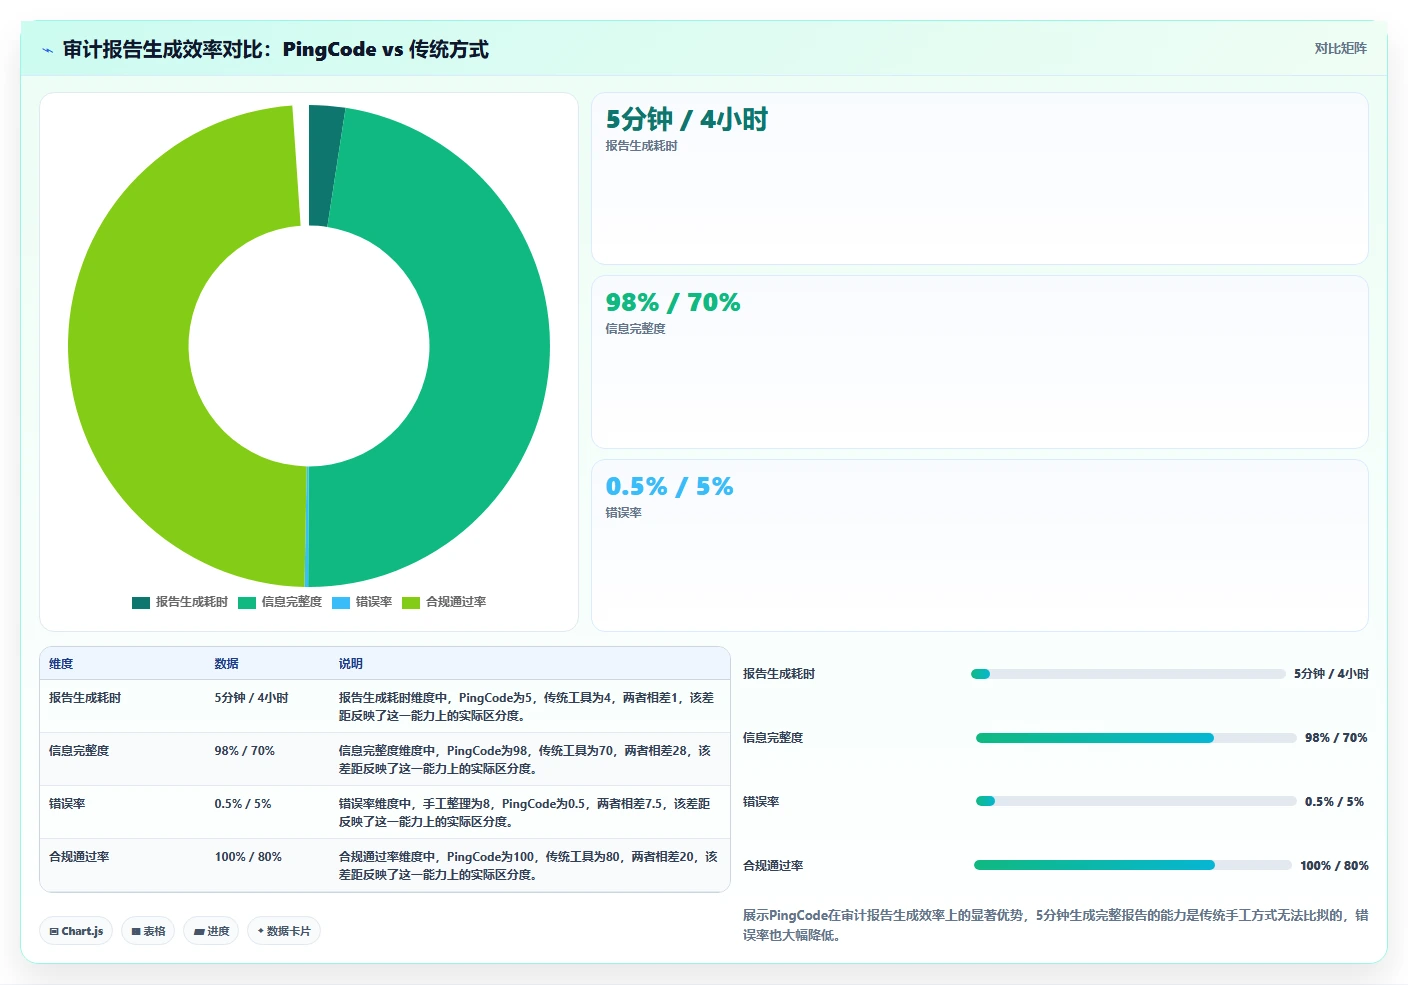
Task: Click the 数据 column header
Action: pyautogui.click(x=226, y=664)
